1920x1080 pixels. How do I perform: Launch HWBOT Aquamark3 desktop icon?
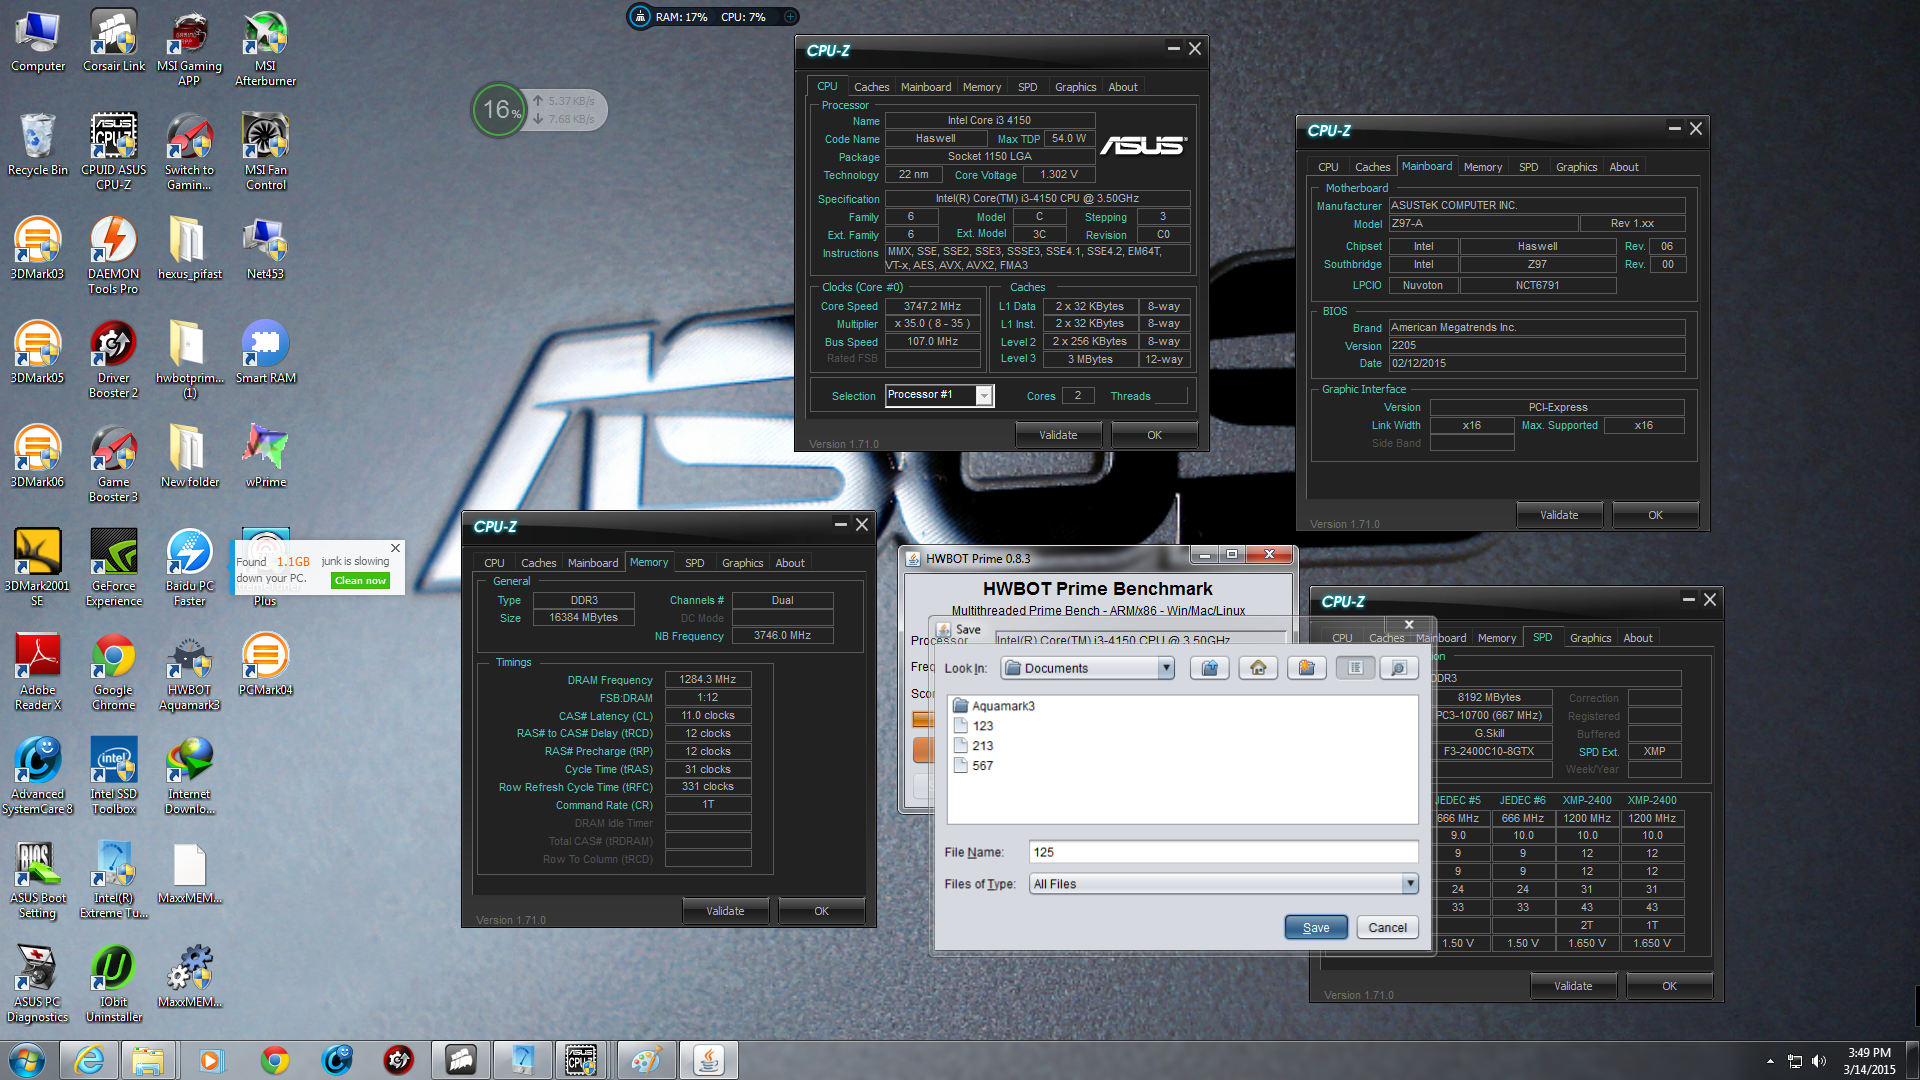[189, 672]
